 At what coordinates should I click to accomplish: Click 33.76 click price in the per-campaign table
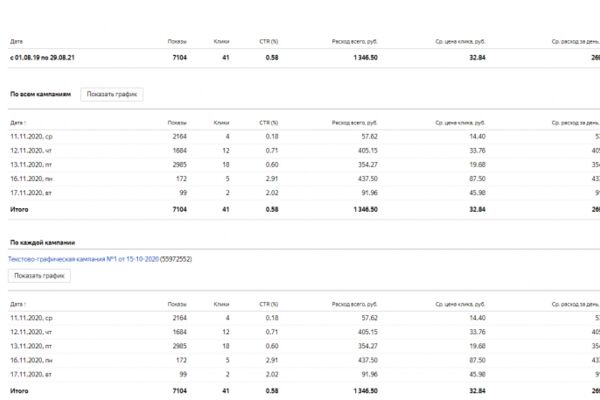pos(478,332)
